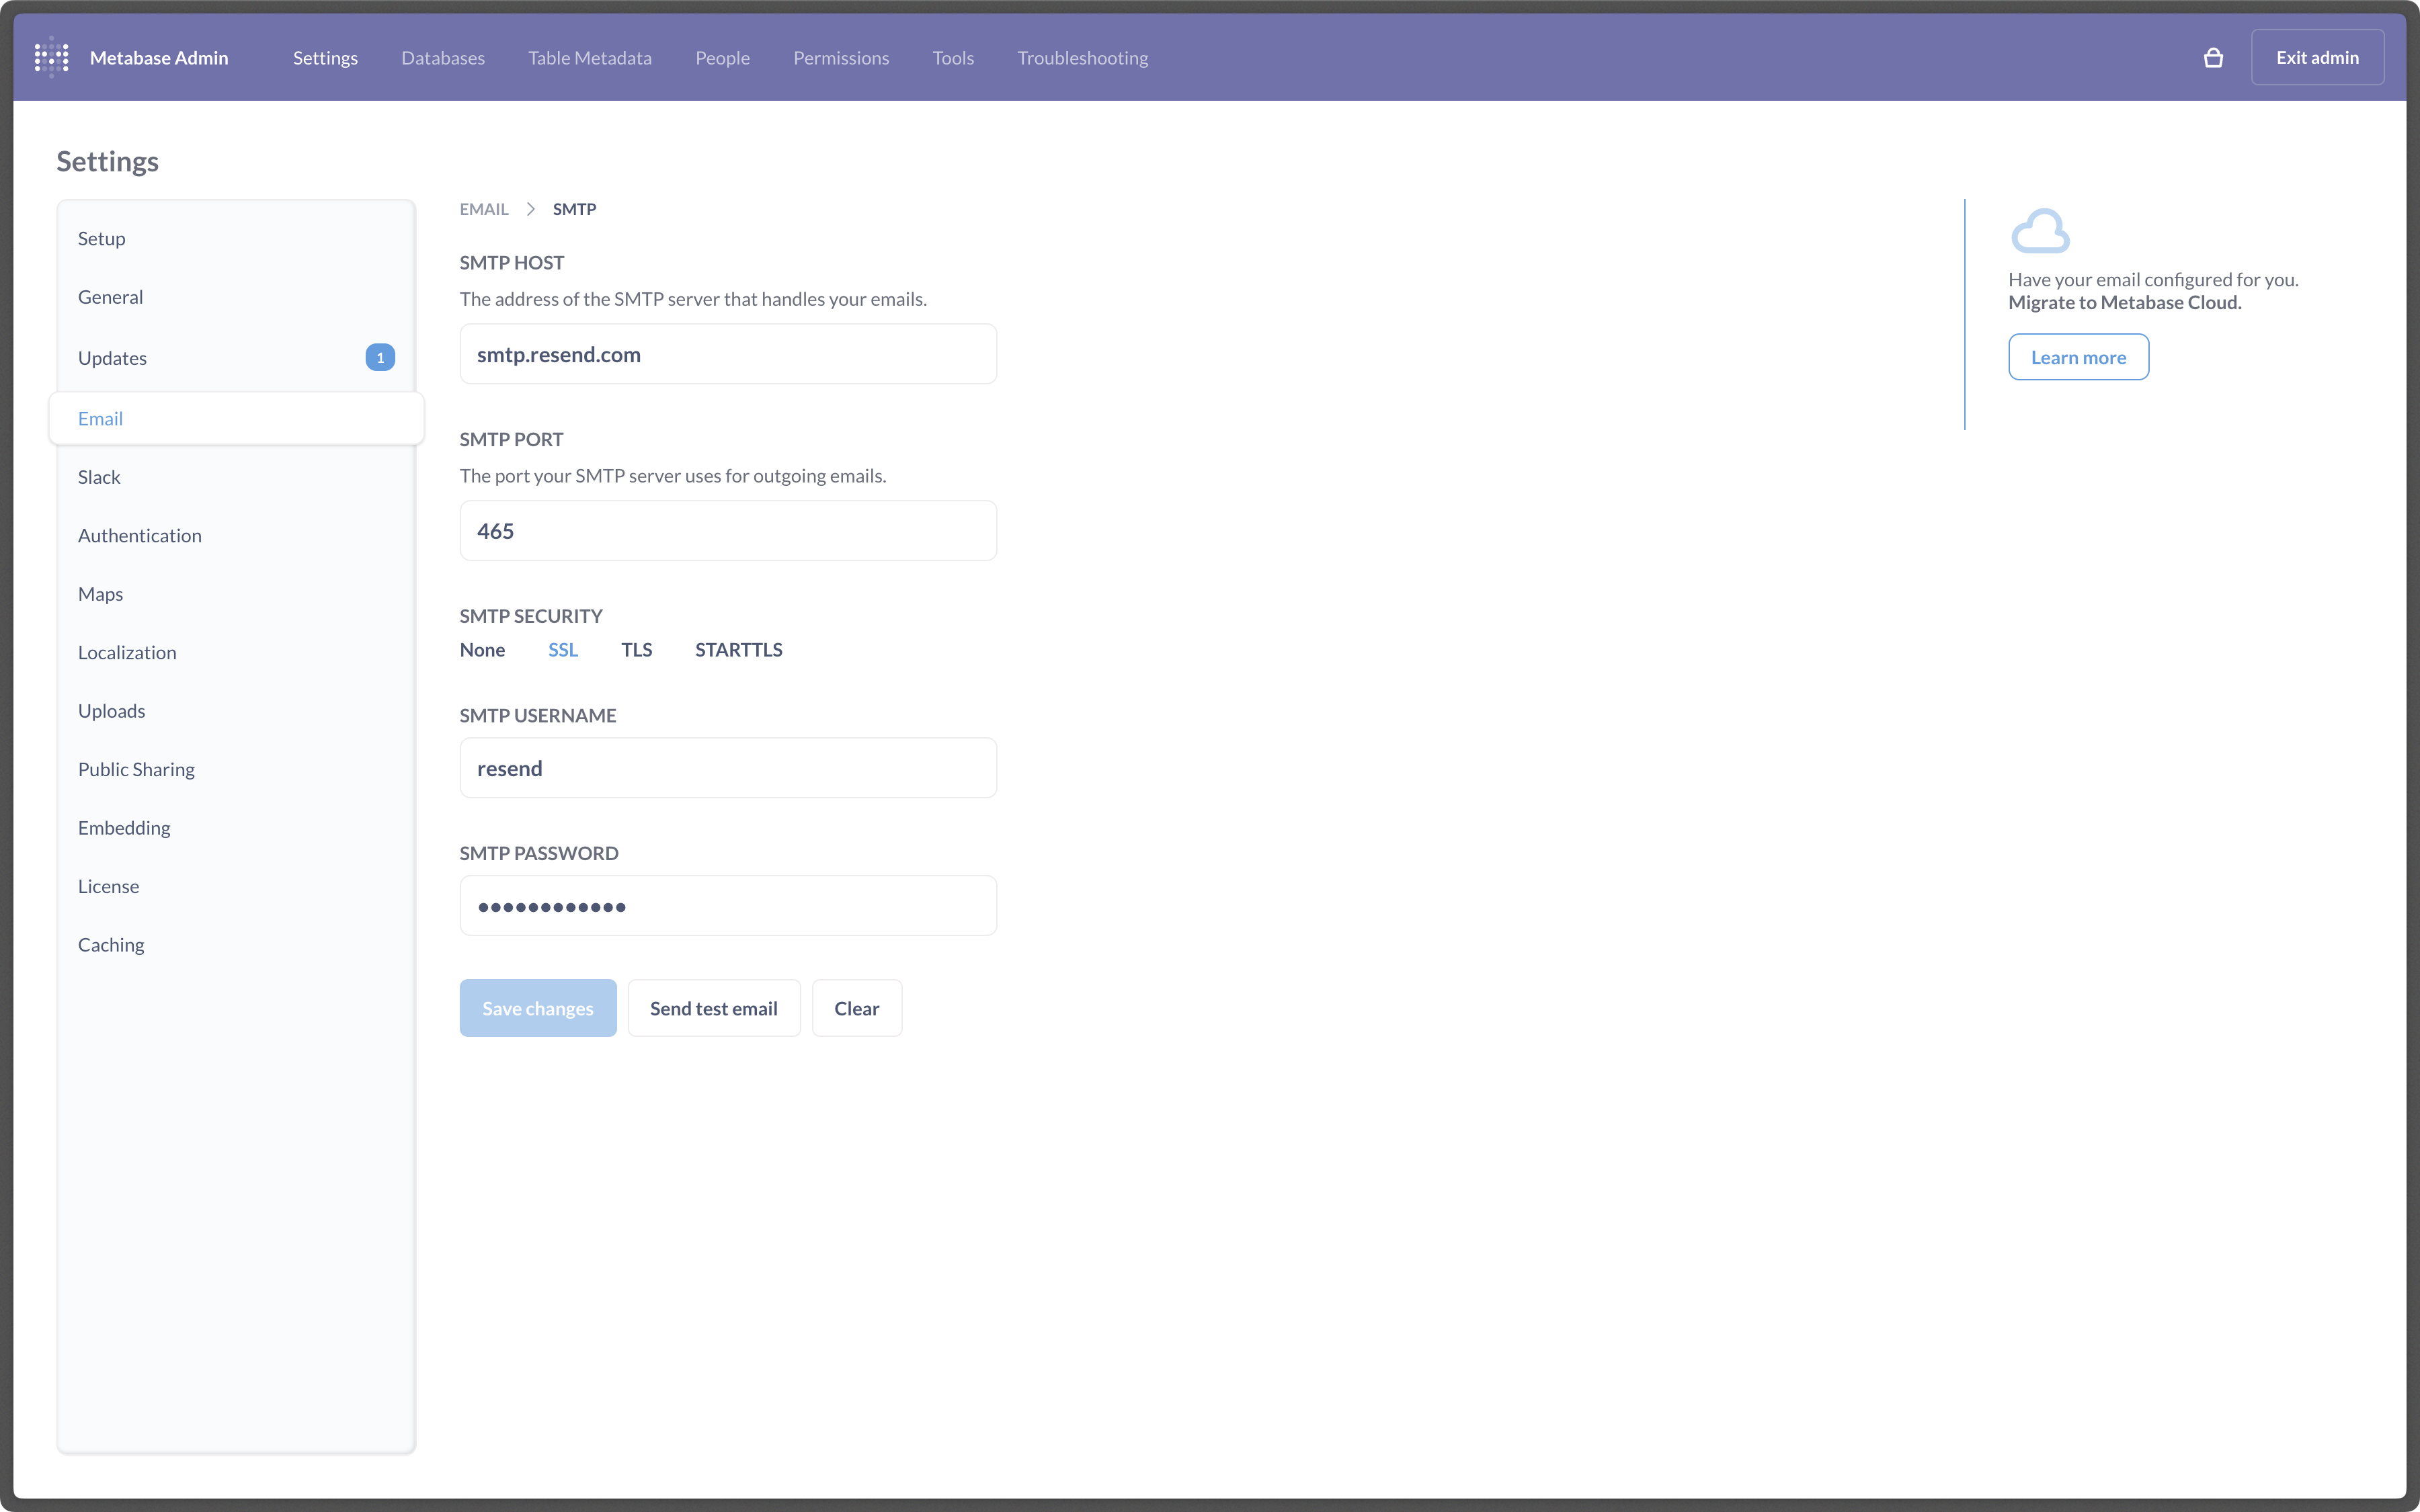
Task: Focus the SMTP username field
Action: (728, 768)
